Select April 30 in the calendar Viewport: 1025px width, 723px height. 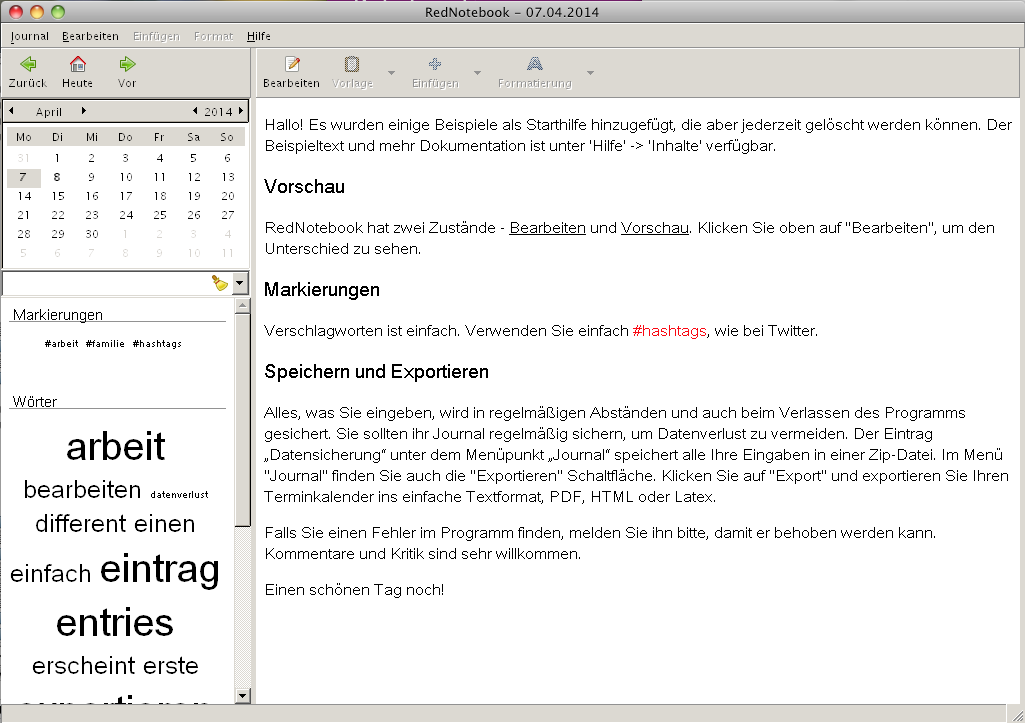(x=92, y=234)
